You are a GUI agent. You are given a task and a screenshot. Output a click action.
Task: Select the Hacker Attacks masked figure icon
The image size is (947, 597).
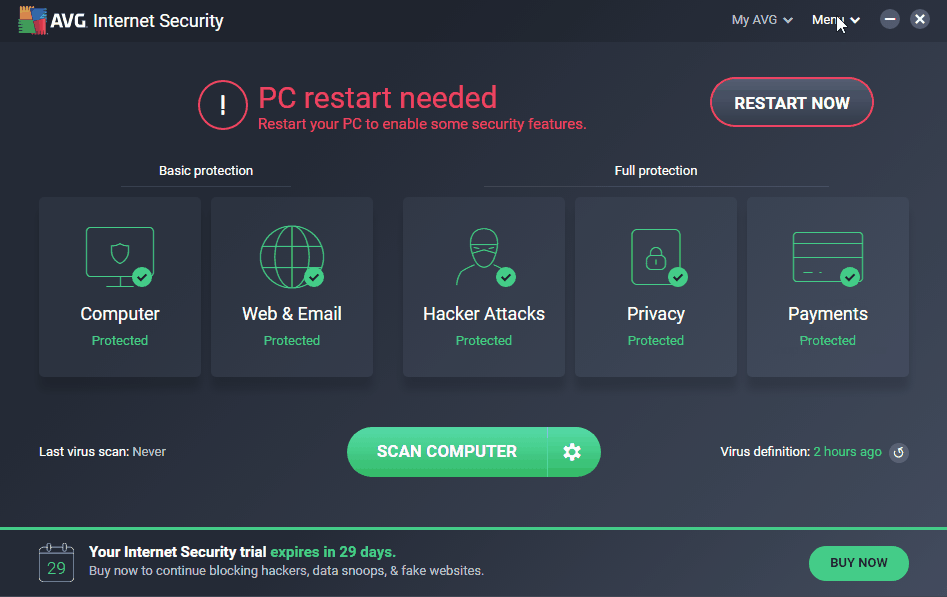point(483,256)
